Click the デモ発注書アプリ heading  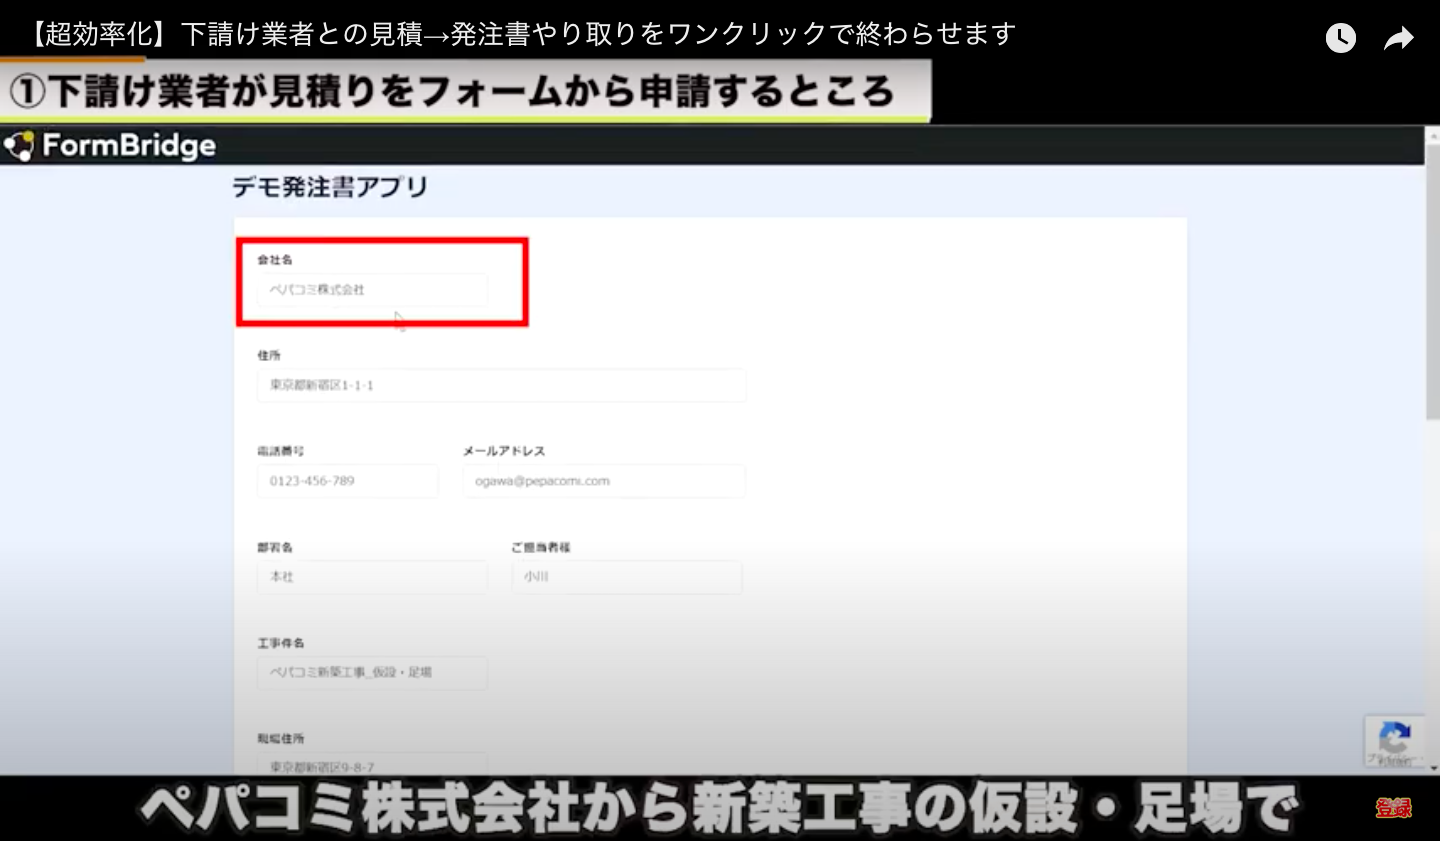pyautogui.click(x=331, y=186)
